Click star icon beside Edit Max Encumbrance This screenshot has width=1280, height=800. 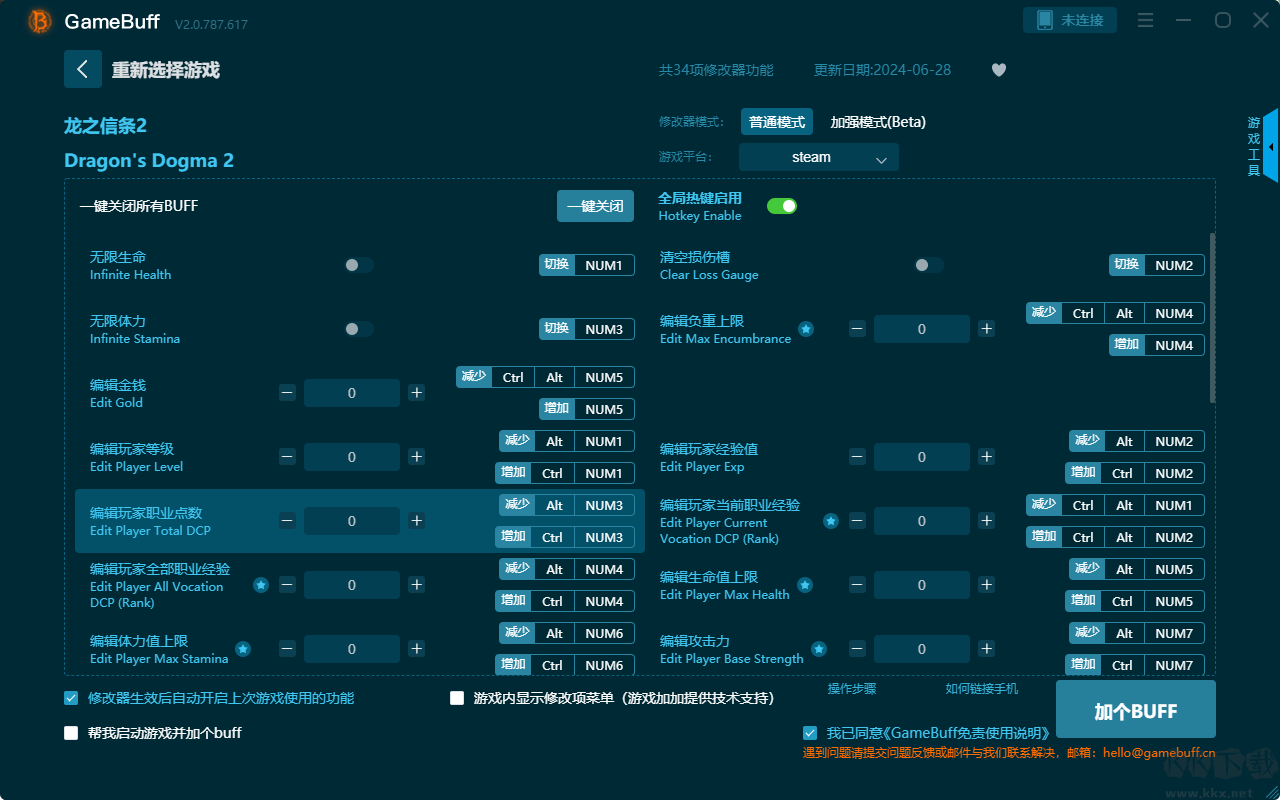pyautogui.click(x=805, y=329)
